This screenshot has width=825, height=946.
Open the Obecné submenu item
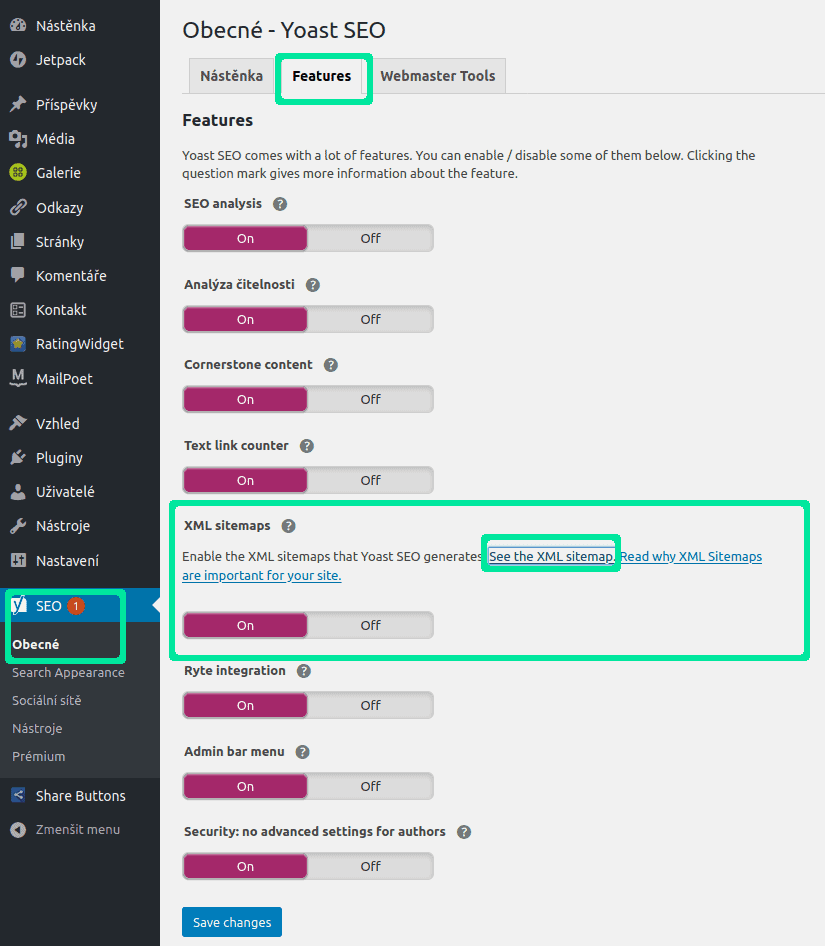[36, 644]
